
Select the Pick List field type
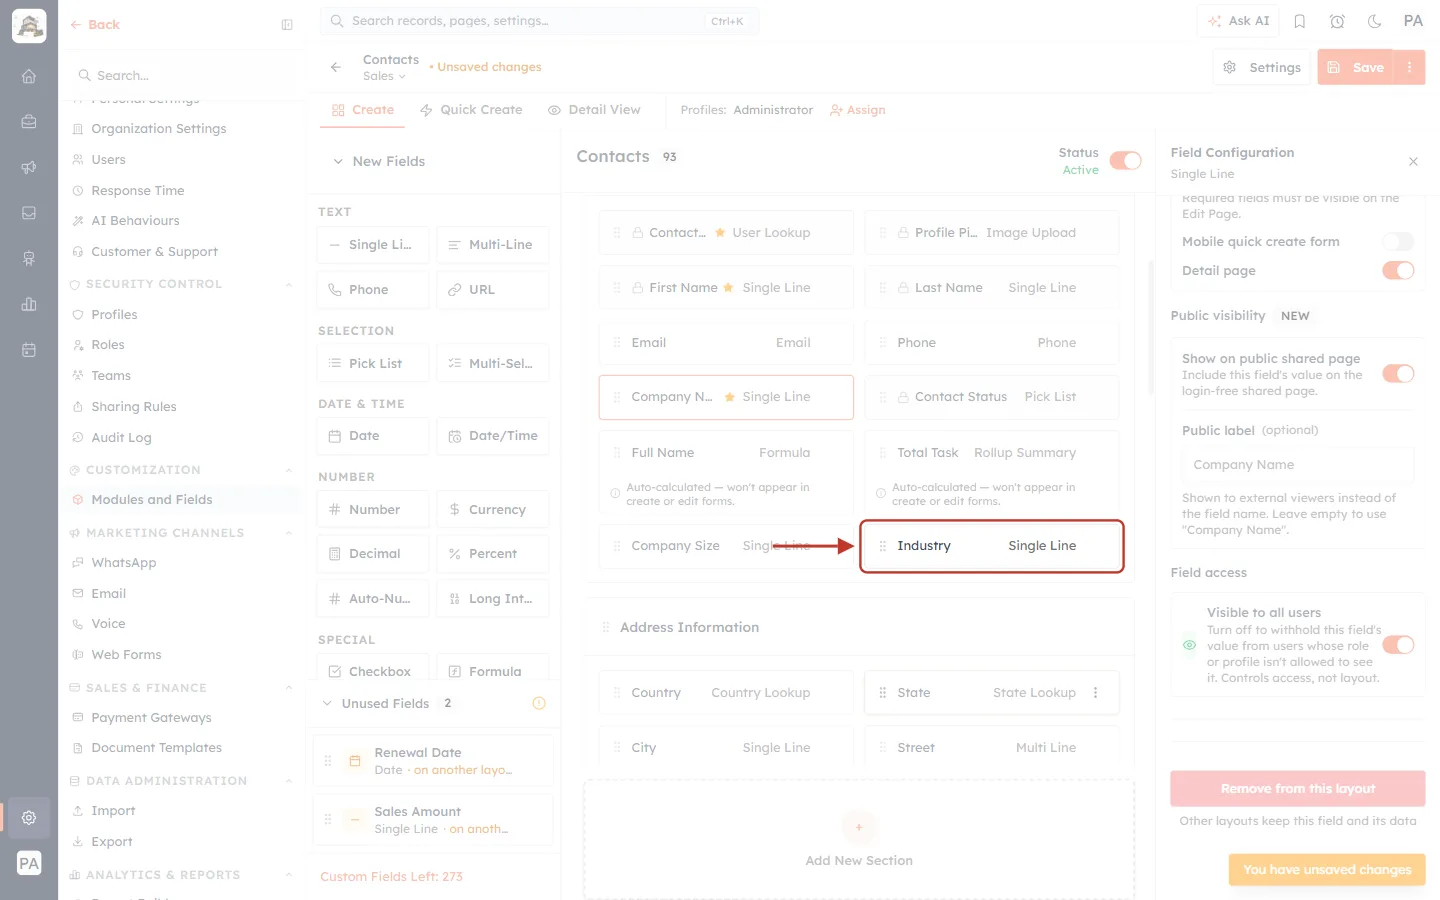[x=373, y=364]
